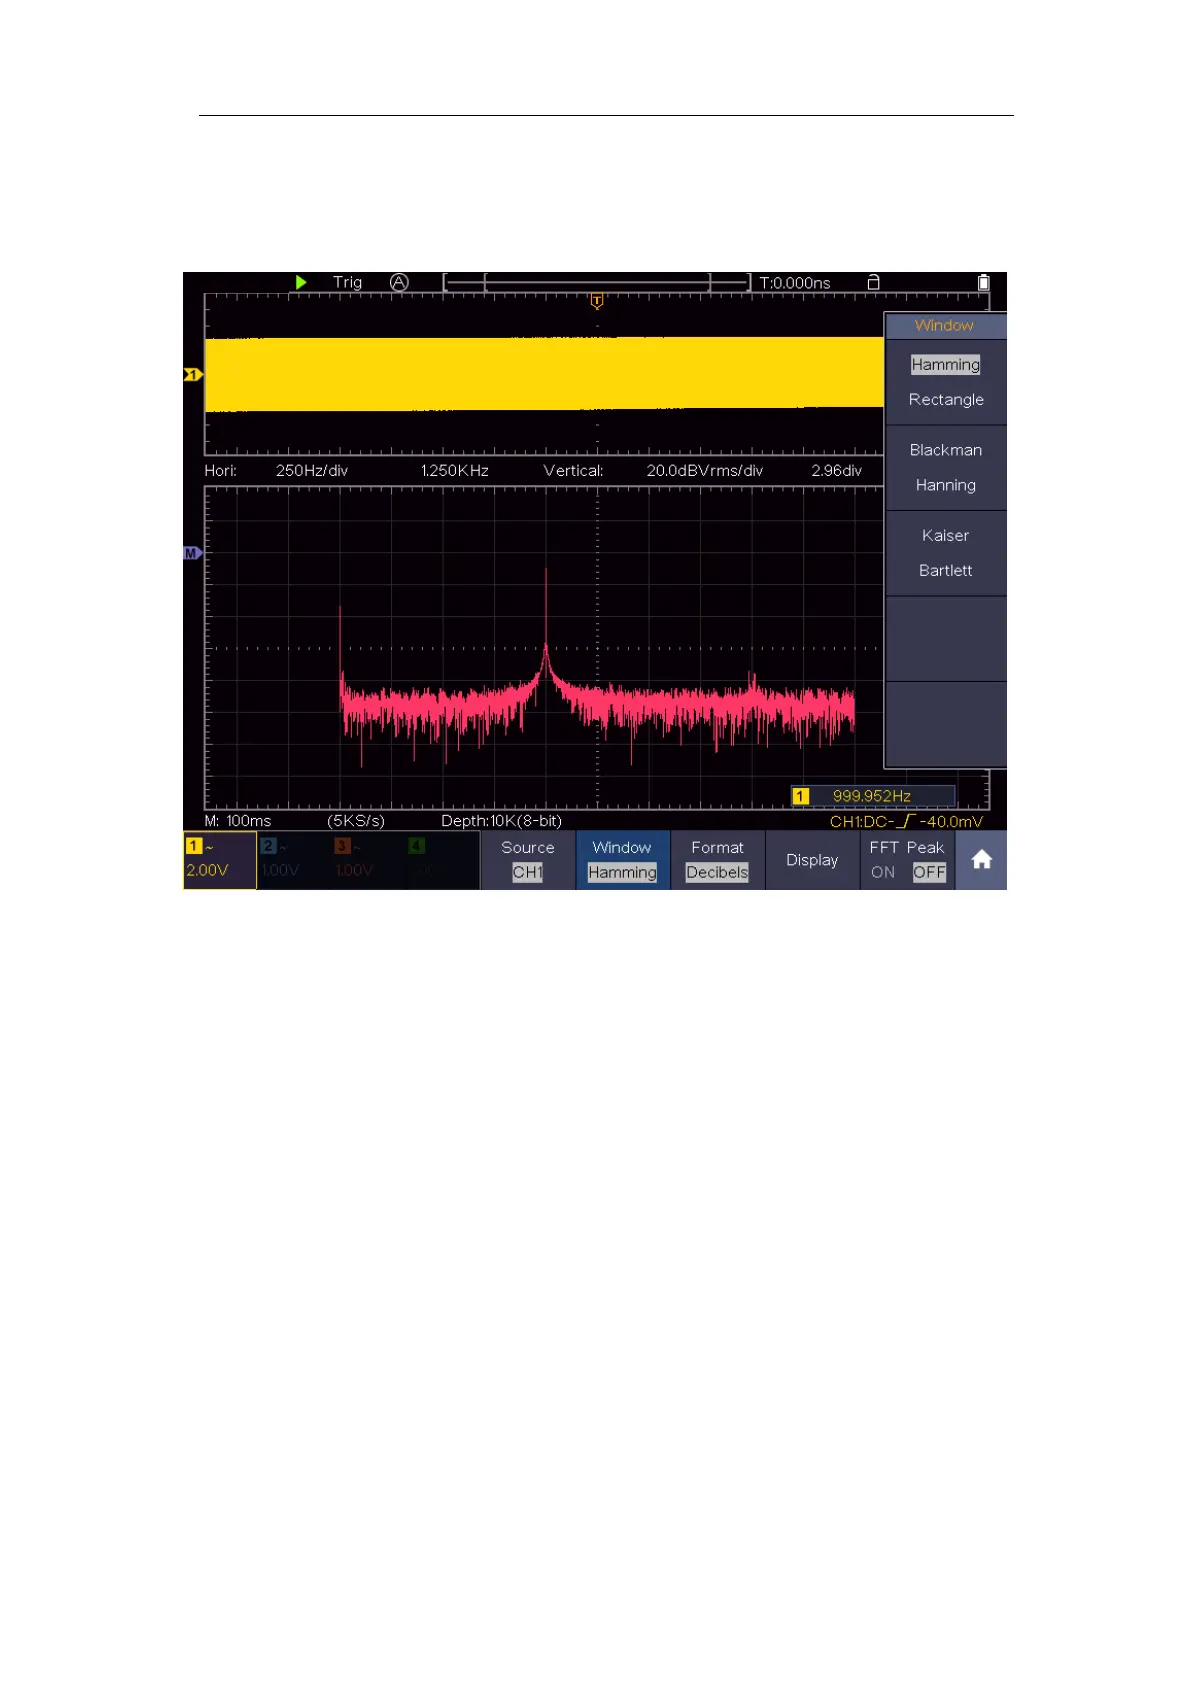Choose the Kaiser window option
This screenshot has width=1190, height=1684.
[946, 535]
